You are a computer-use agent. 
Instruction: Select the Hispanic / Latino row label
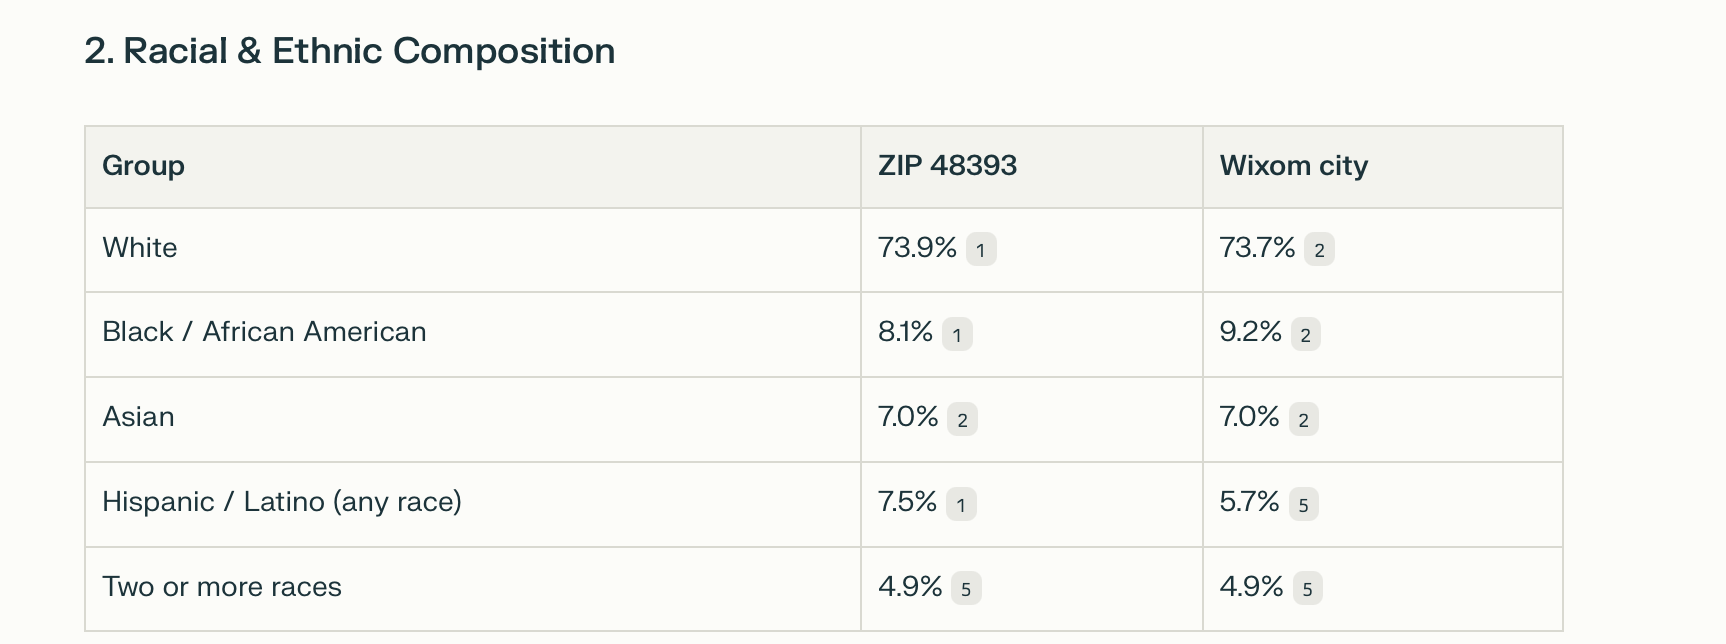coord(282,502)
